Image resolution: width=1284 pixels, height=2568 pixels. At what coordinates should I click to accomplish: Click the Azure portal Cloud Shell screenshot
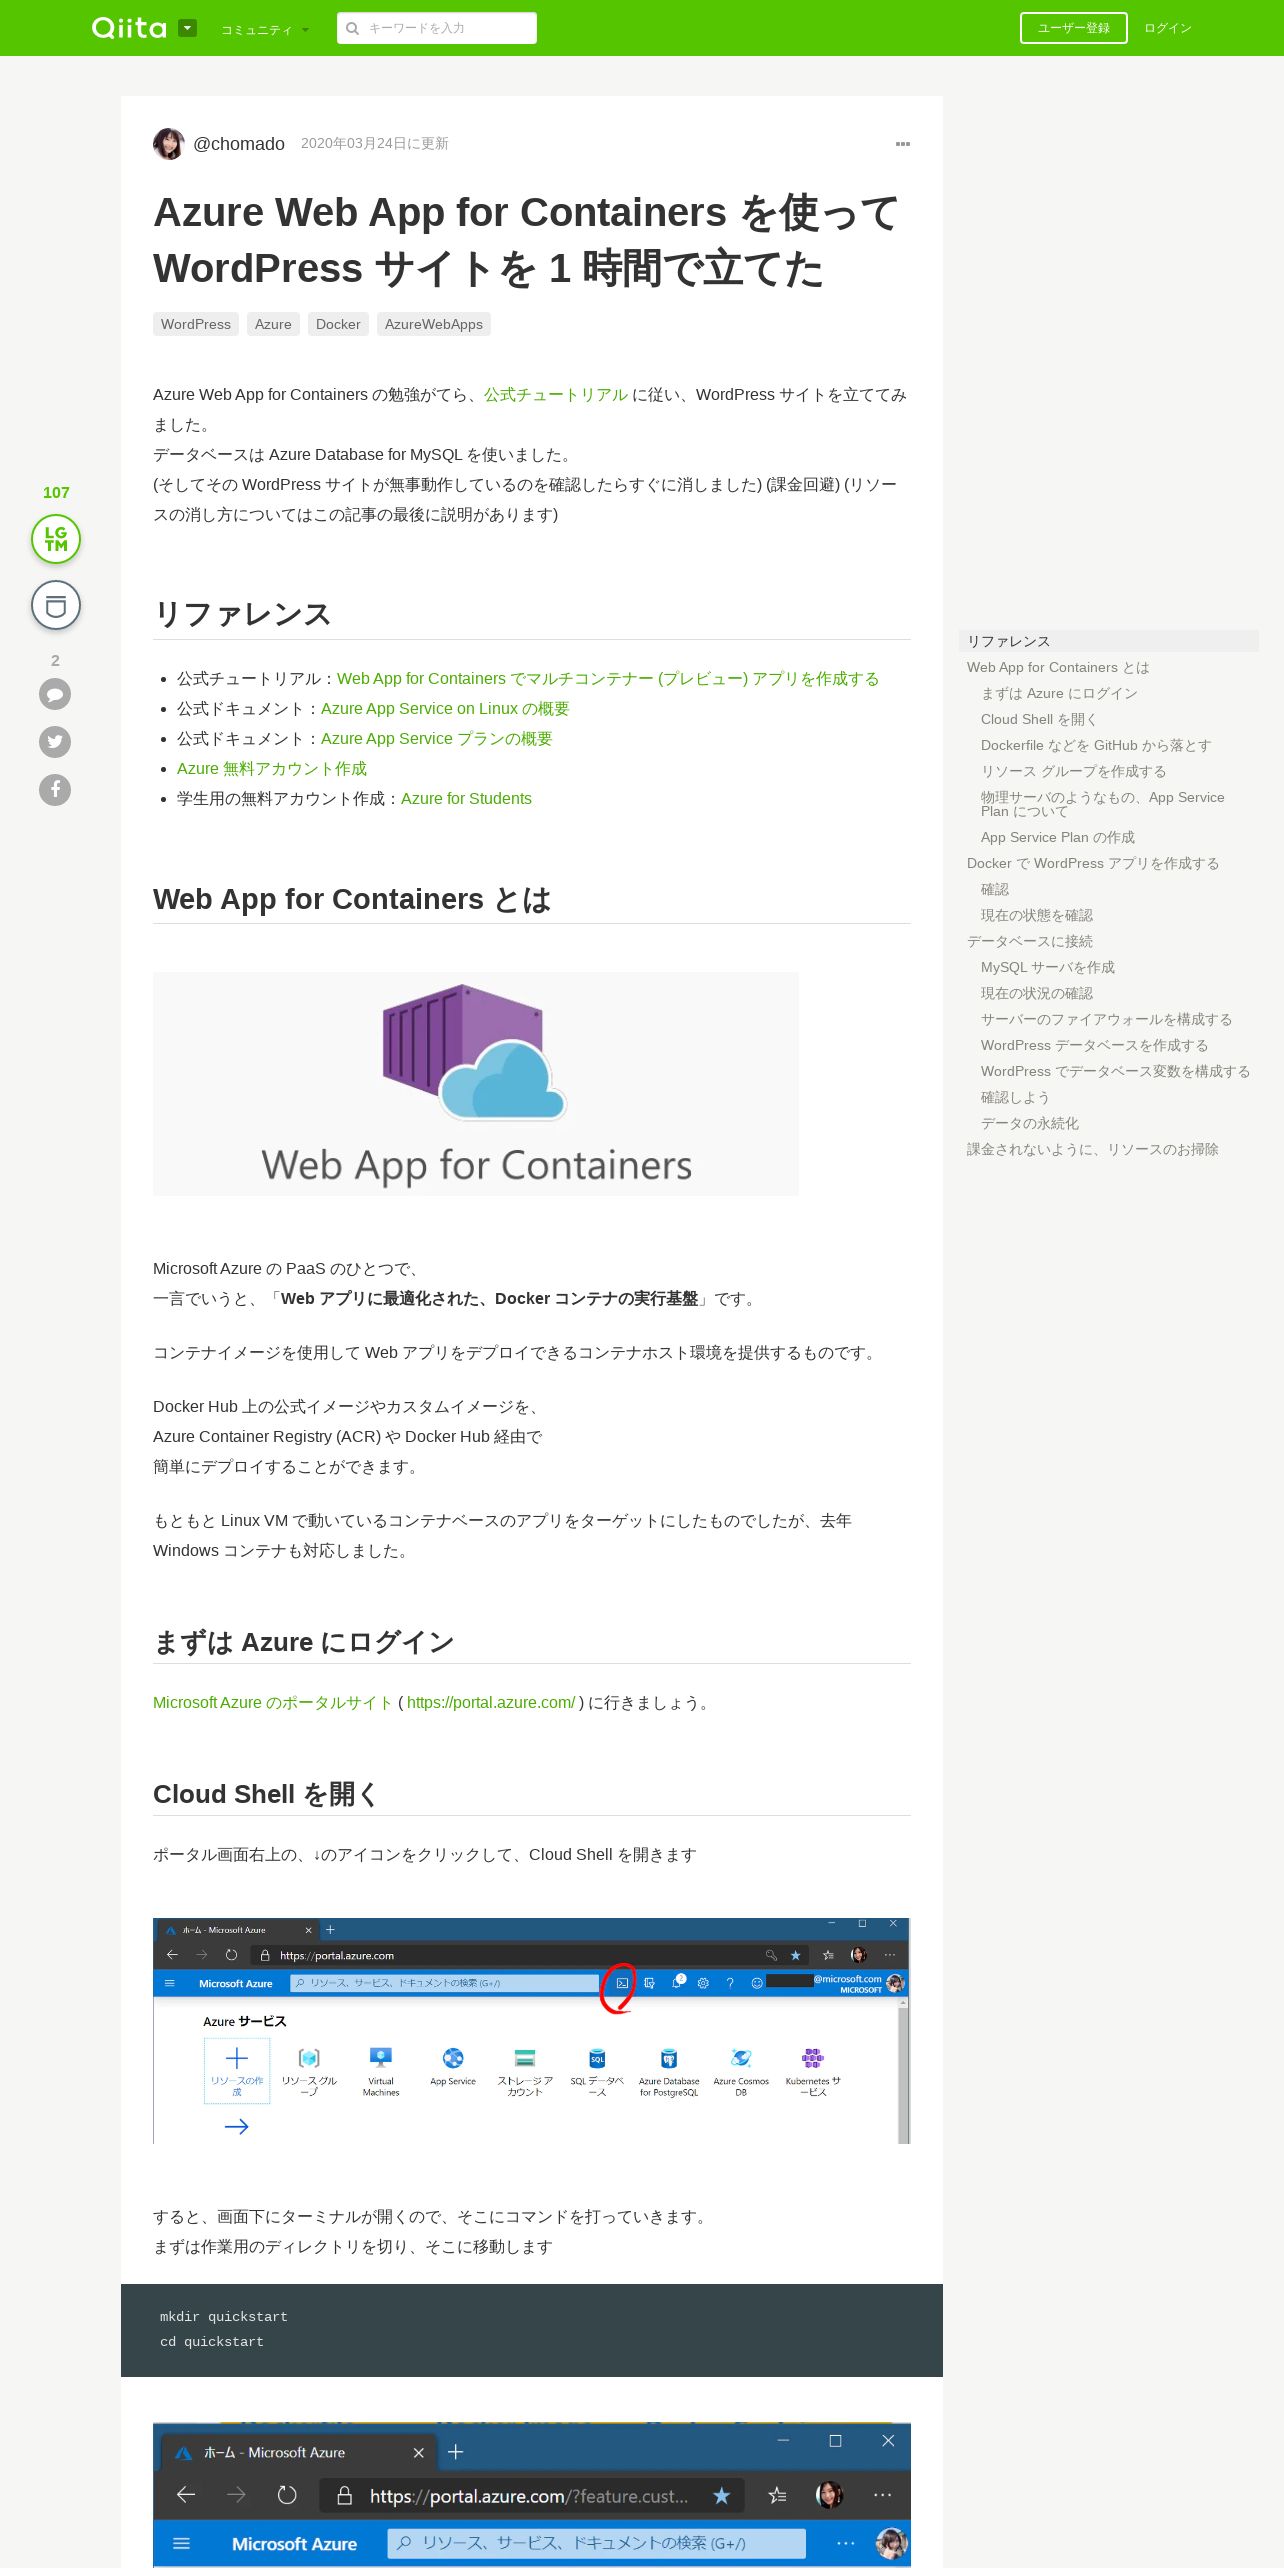pos(532,2031)
